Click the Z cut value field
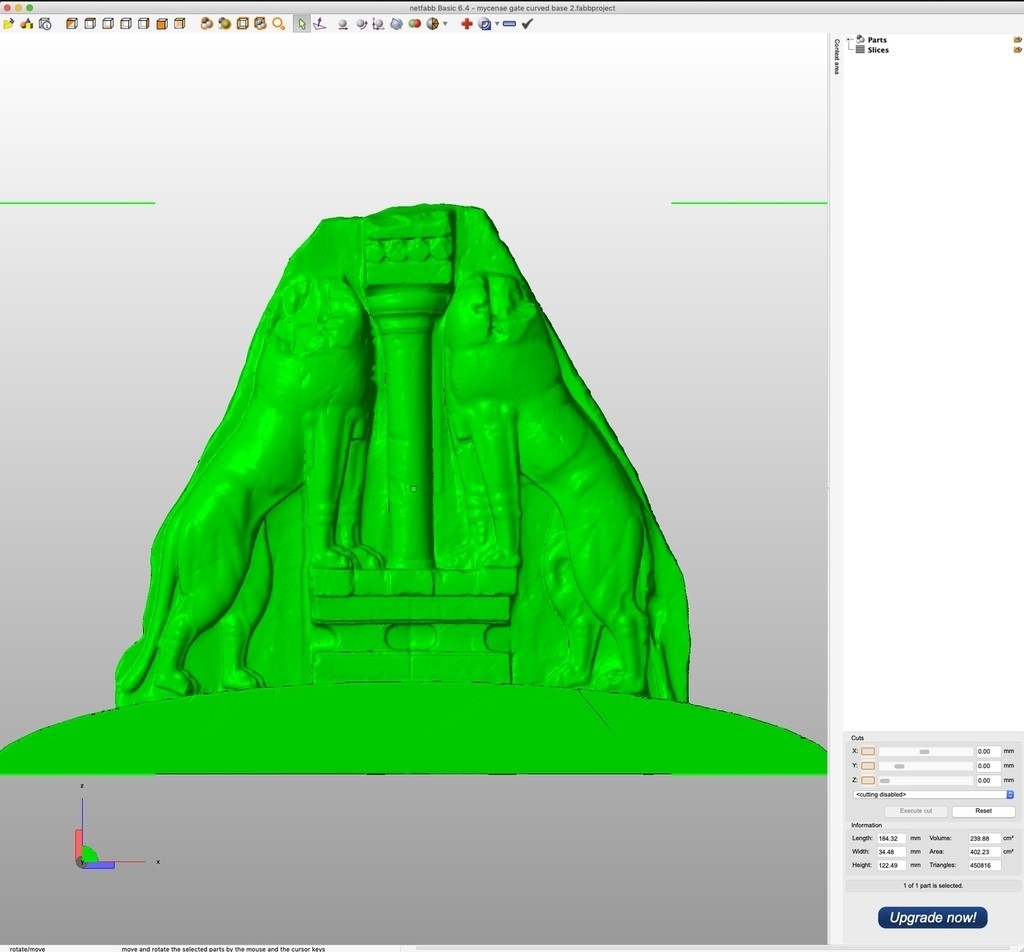The height and width of the screenshot is (952, 1024). coord(987,780)
